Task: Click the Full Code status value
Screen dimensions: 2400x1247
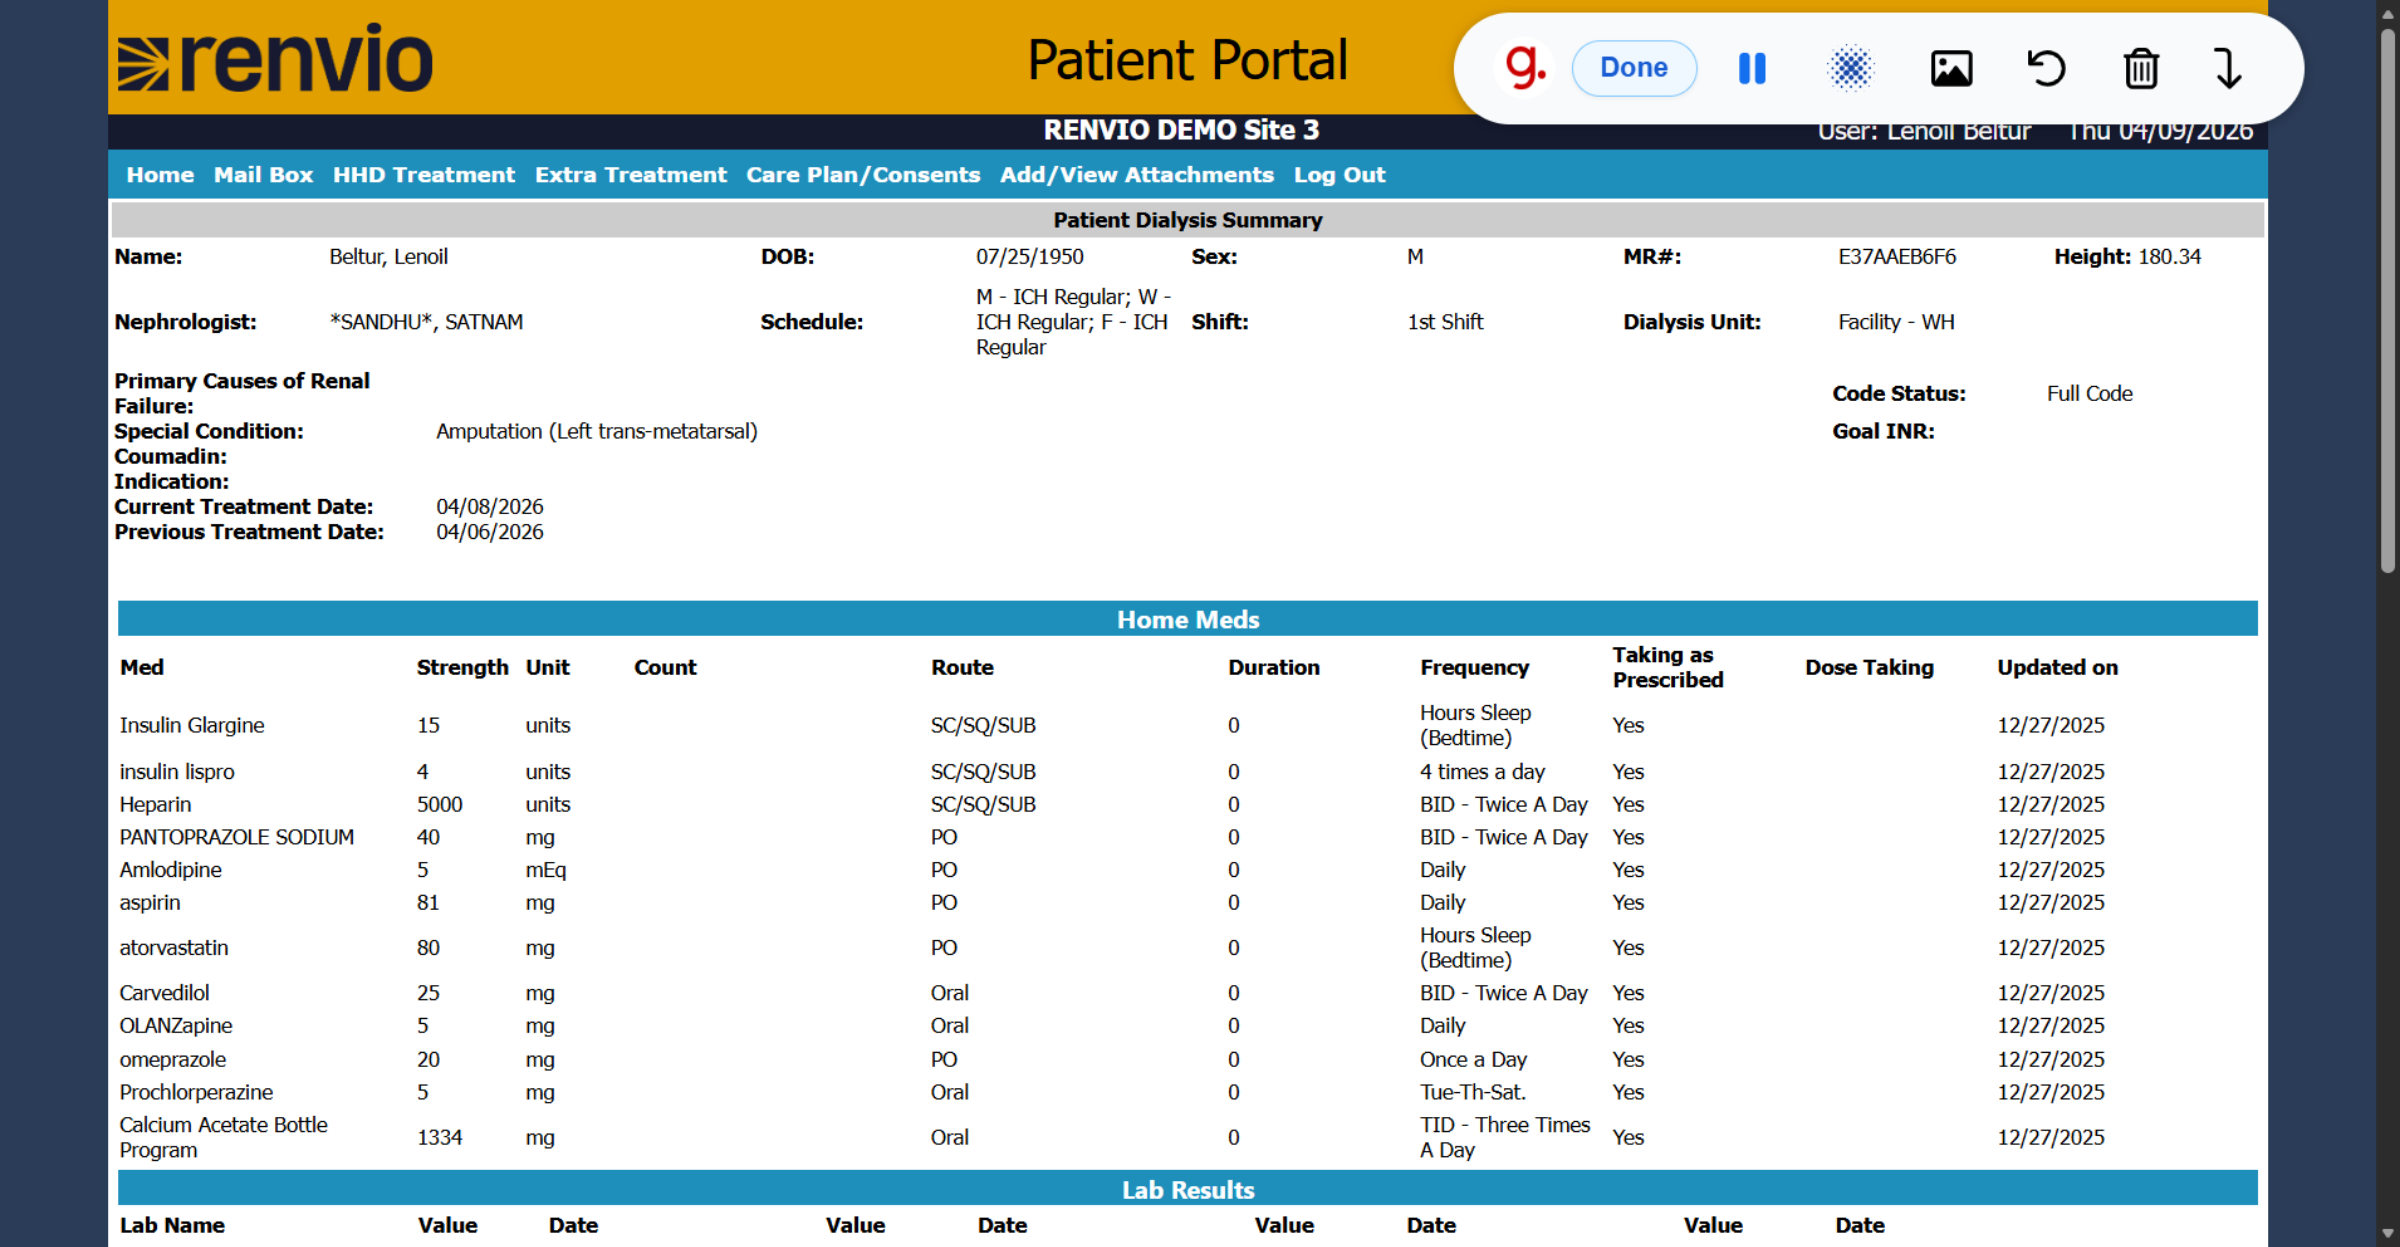Action: coord(2090,394)
